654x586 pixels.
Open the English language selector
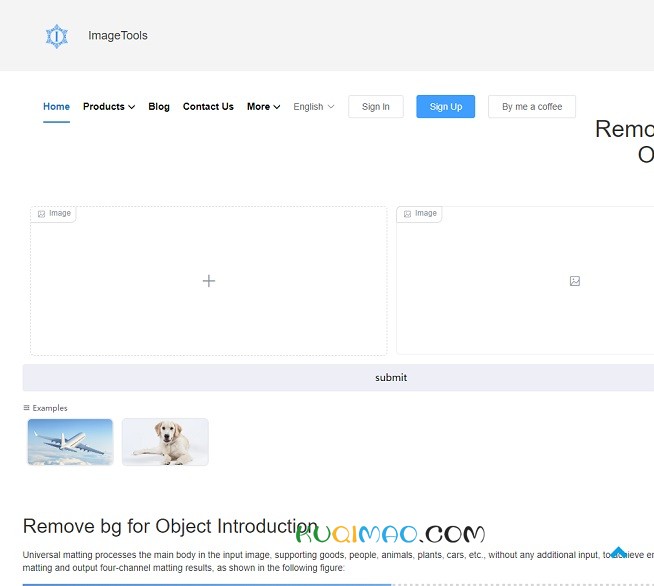click(314, 107)
